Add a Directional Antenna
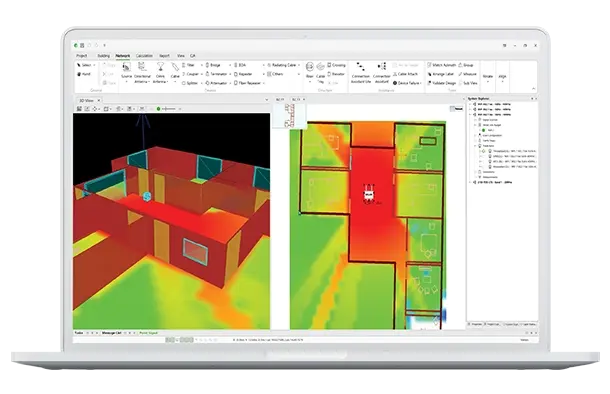 (x=142, y=72)
